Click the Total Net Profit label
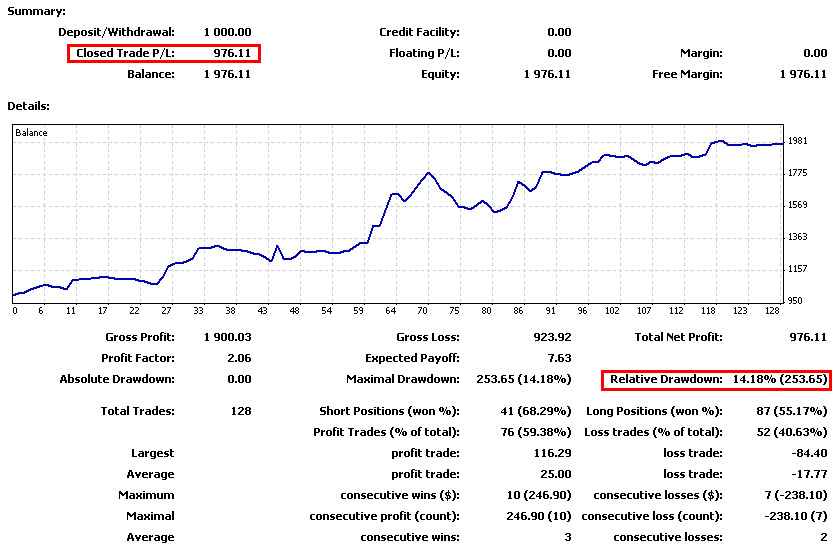 coord(678,338)
